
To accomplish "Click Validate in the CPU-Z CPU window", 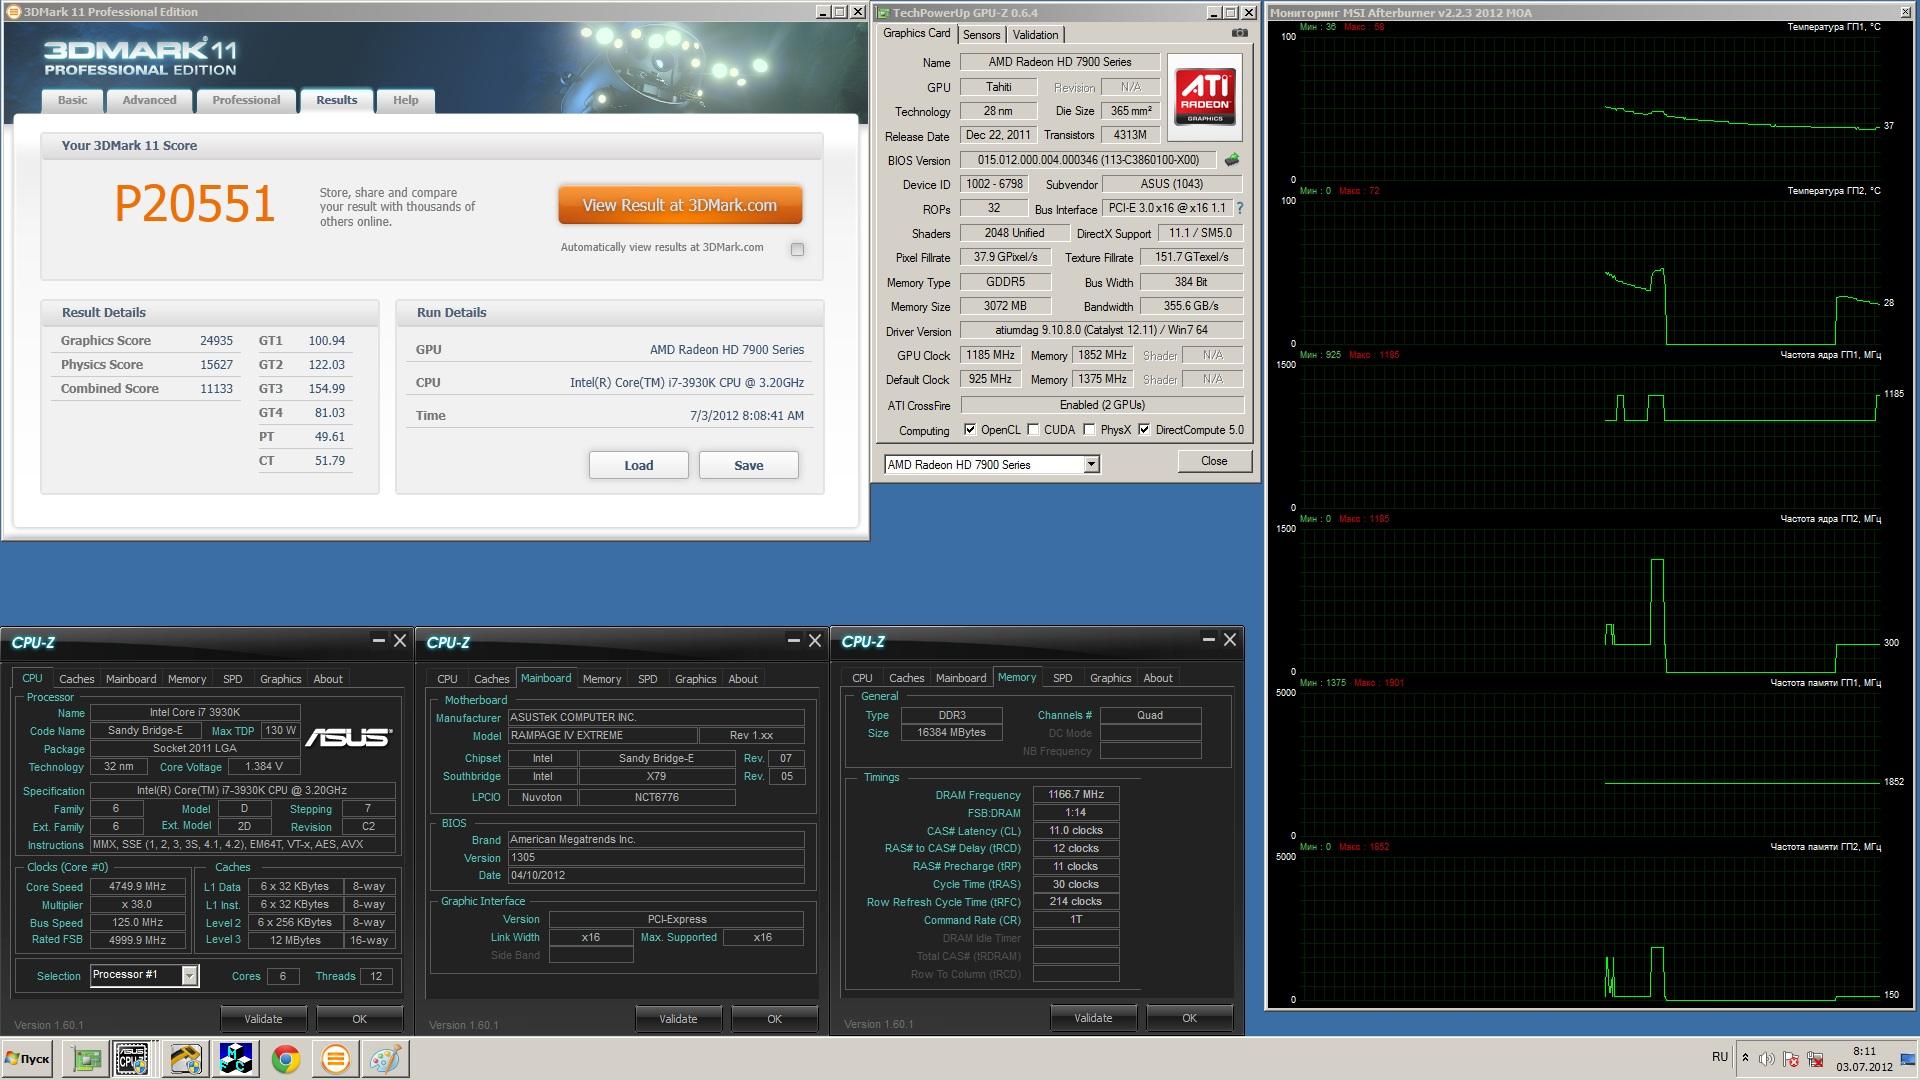I will pos(263,1019).
